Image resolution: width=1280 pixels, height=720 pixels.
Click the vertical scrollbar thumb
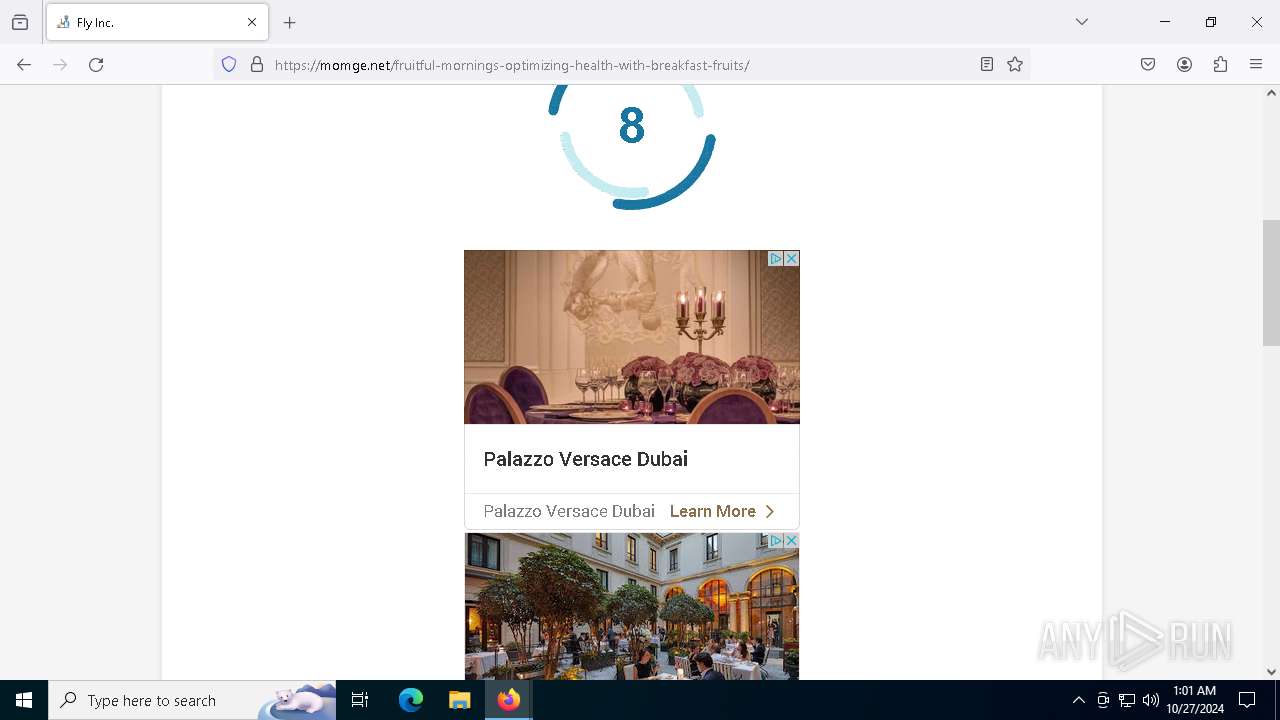click(x=1271, y=283)
